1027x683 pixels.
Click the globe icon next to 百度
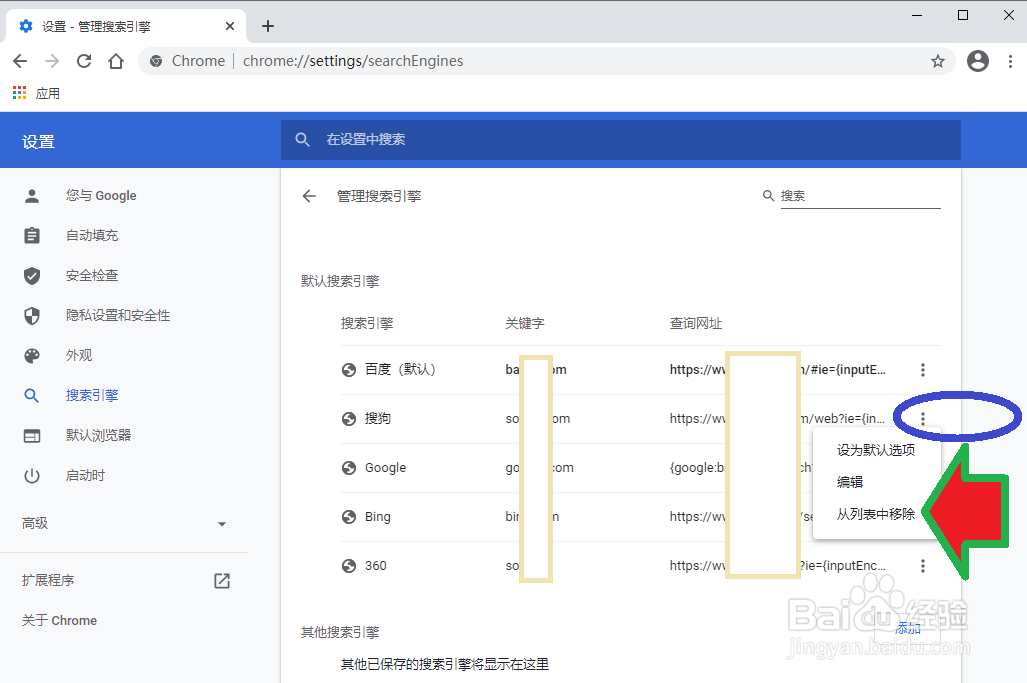coord(349,370)
